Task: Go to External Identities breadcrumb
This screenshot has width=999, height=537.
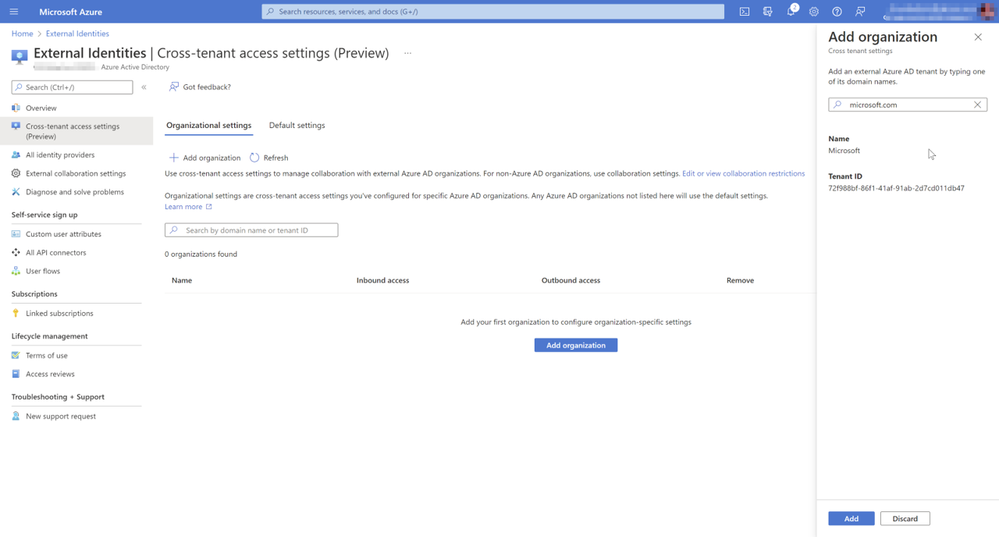Action: (77, 34)
